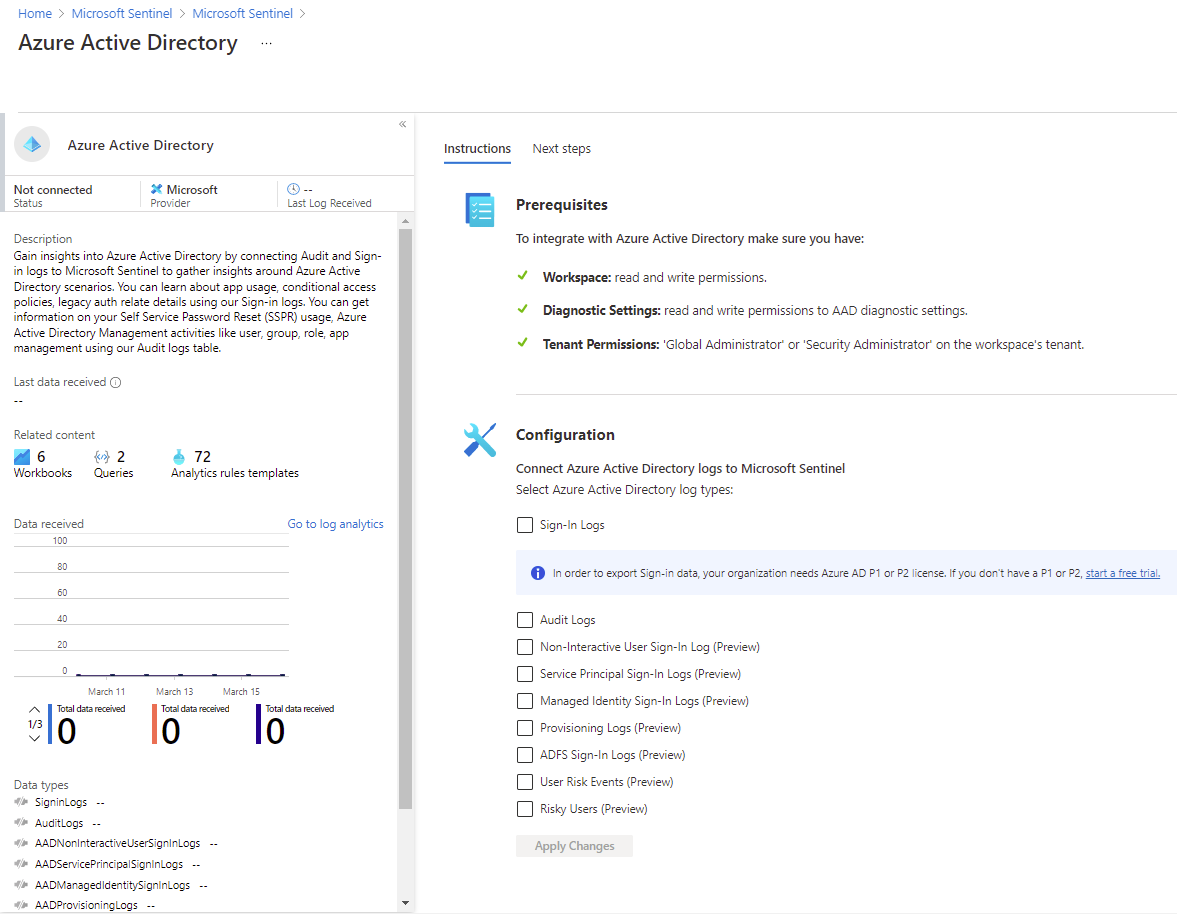
Task: Check Service Principal Sign-In Logs (Preview)
Action: 525,674
